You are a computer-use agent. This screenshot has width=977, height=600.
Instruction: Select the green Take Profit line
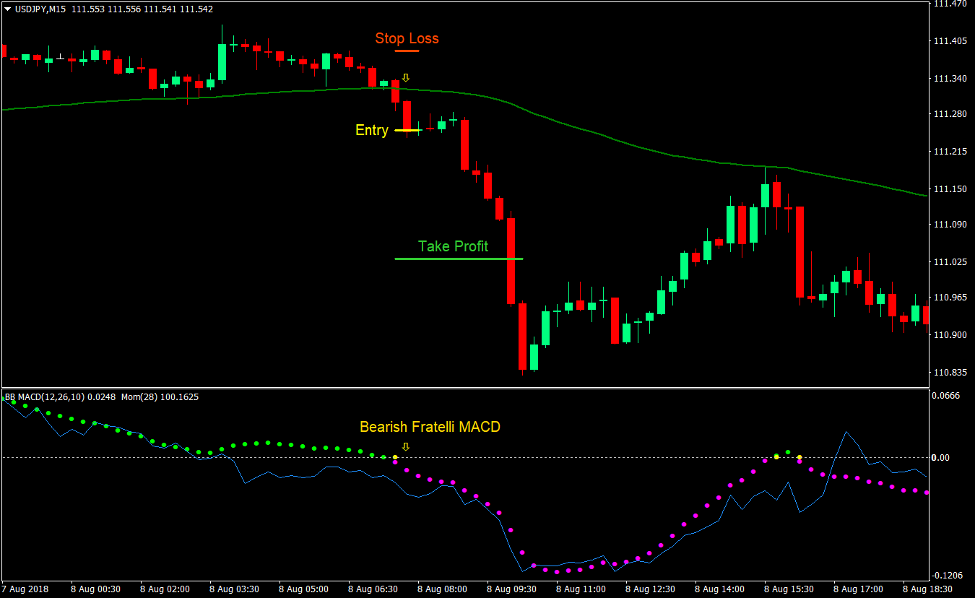tap(460, 258)
